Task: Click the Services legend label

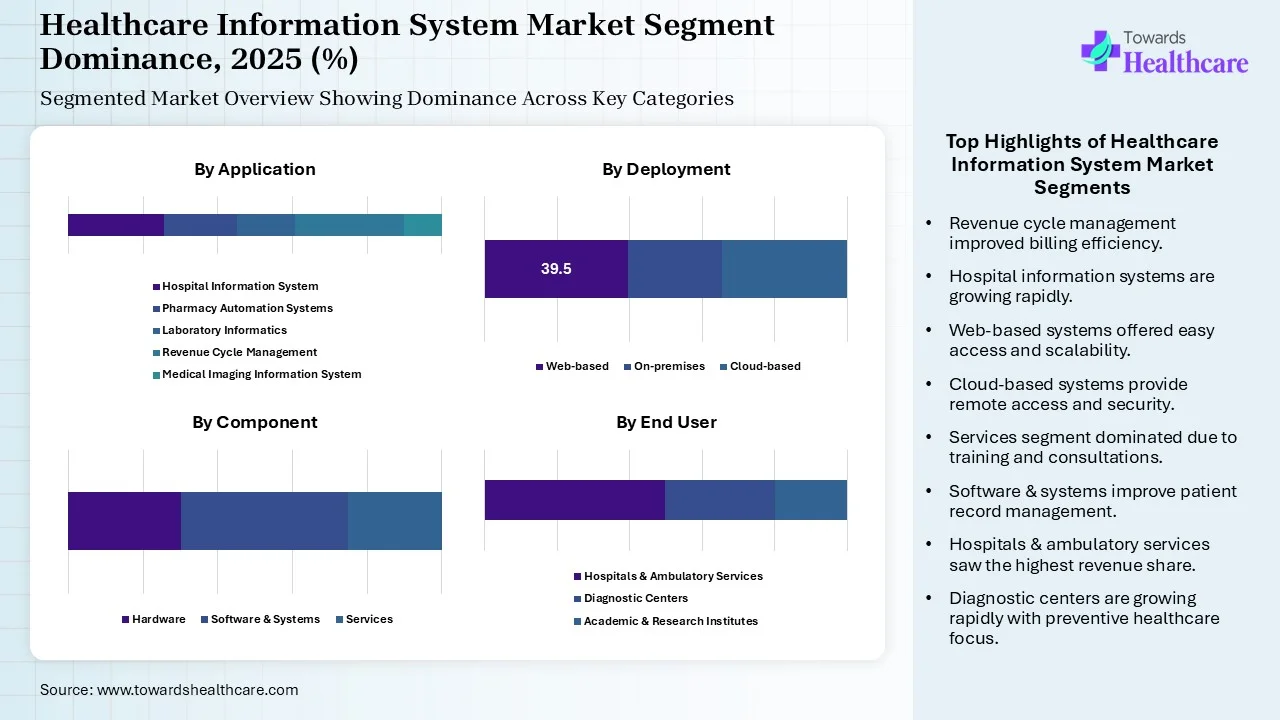Action: [x=369, y=619]
